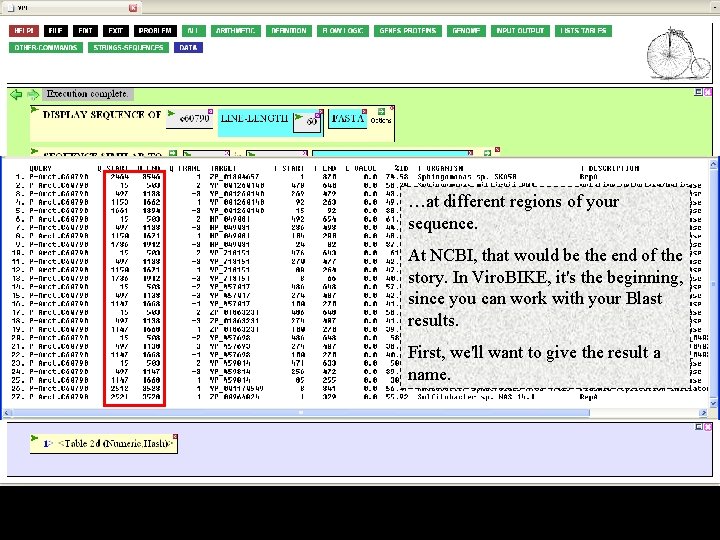Click the up arrow of table vertical scrollbar
The width and height of the screenshot is (720, 540).
[714, 163]
